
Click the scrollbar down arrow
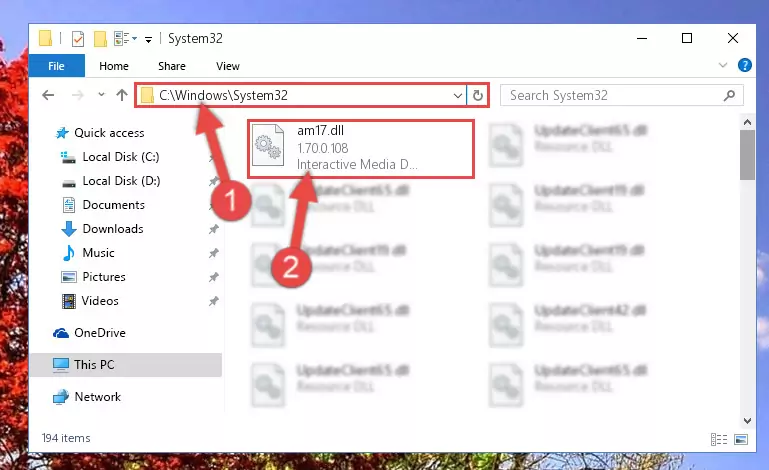(747, 421)
